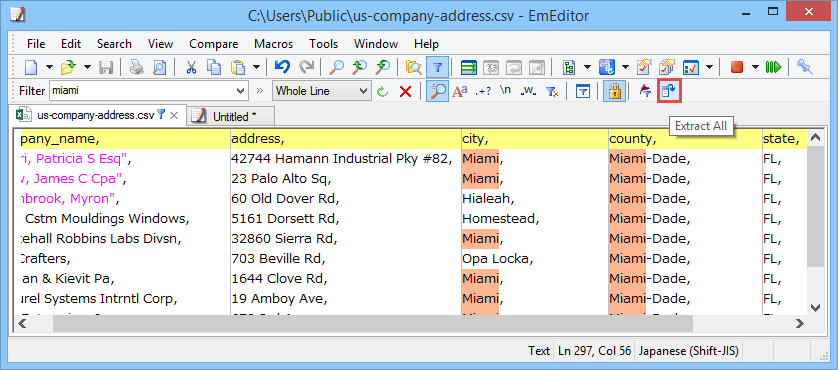Open Print Preview from the toolbar
This screenshot has height=370, width=838.
(x=159, y=67)
